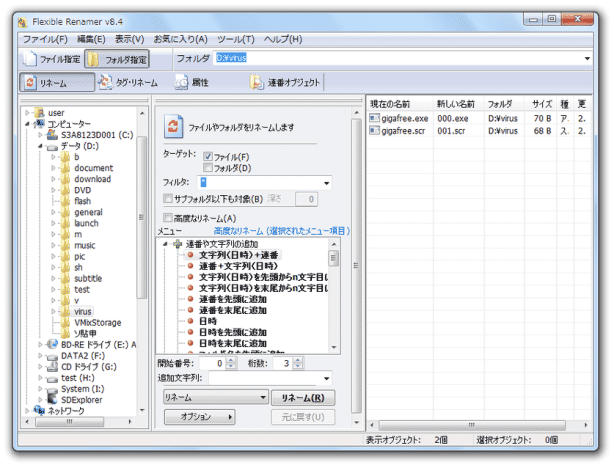Image resolution: width=614 pixels, height=465 pixels.
Task: Click the S3A8123D001 (C:) drive icon
Action: [52, 135]
